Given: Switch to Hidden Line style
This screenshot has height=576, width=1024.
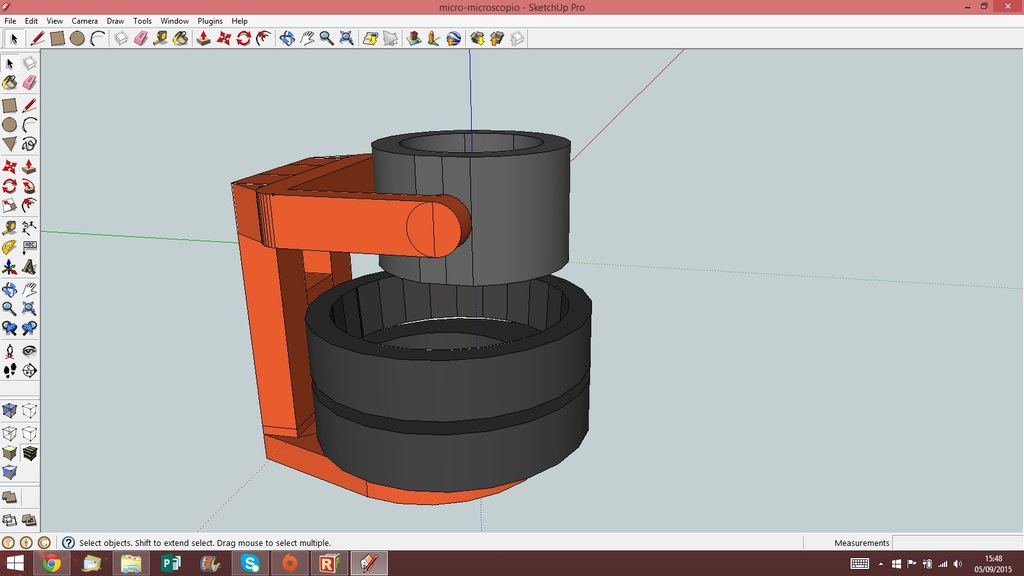Looking at the screenshot, I should [x=29, y=433].
